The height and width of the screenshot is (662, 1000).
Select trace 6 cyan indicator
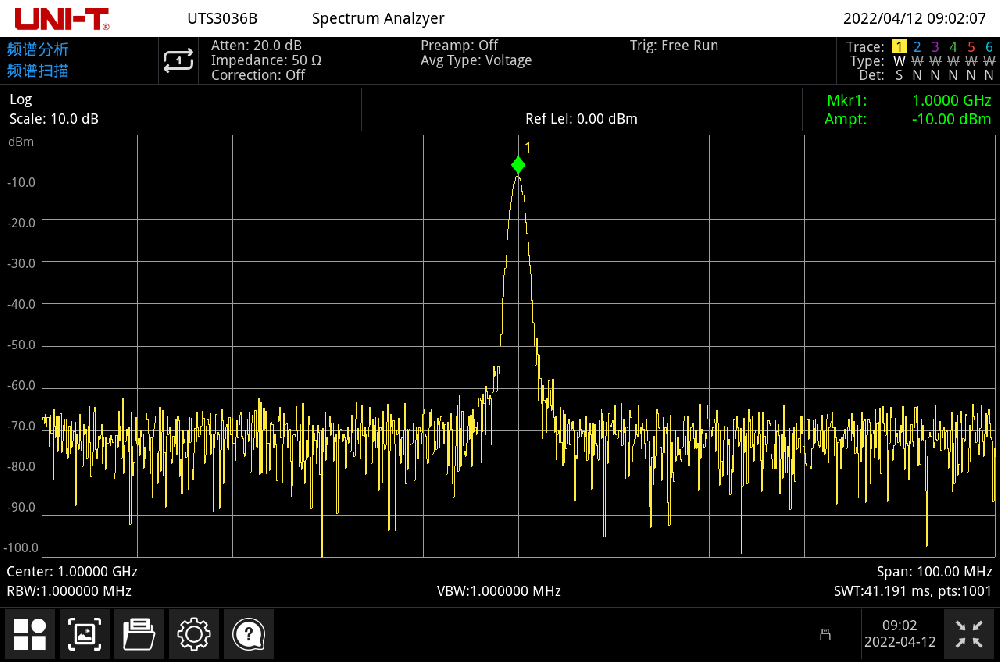[x=989, y=47]
